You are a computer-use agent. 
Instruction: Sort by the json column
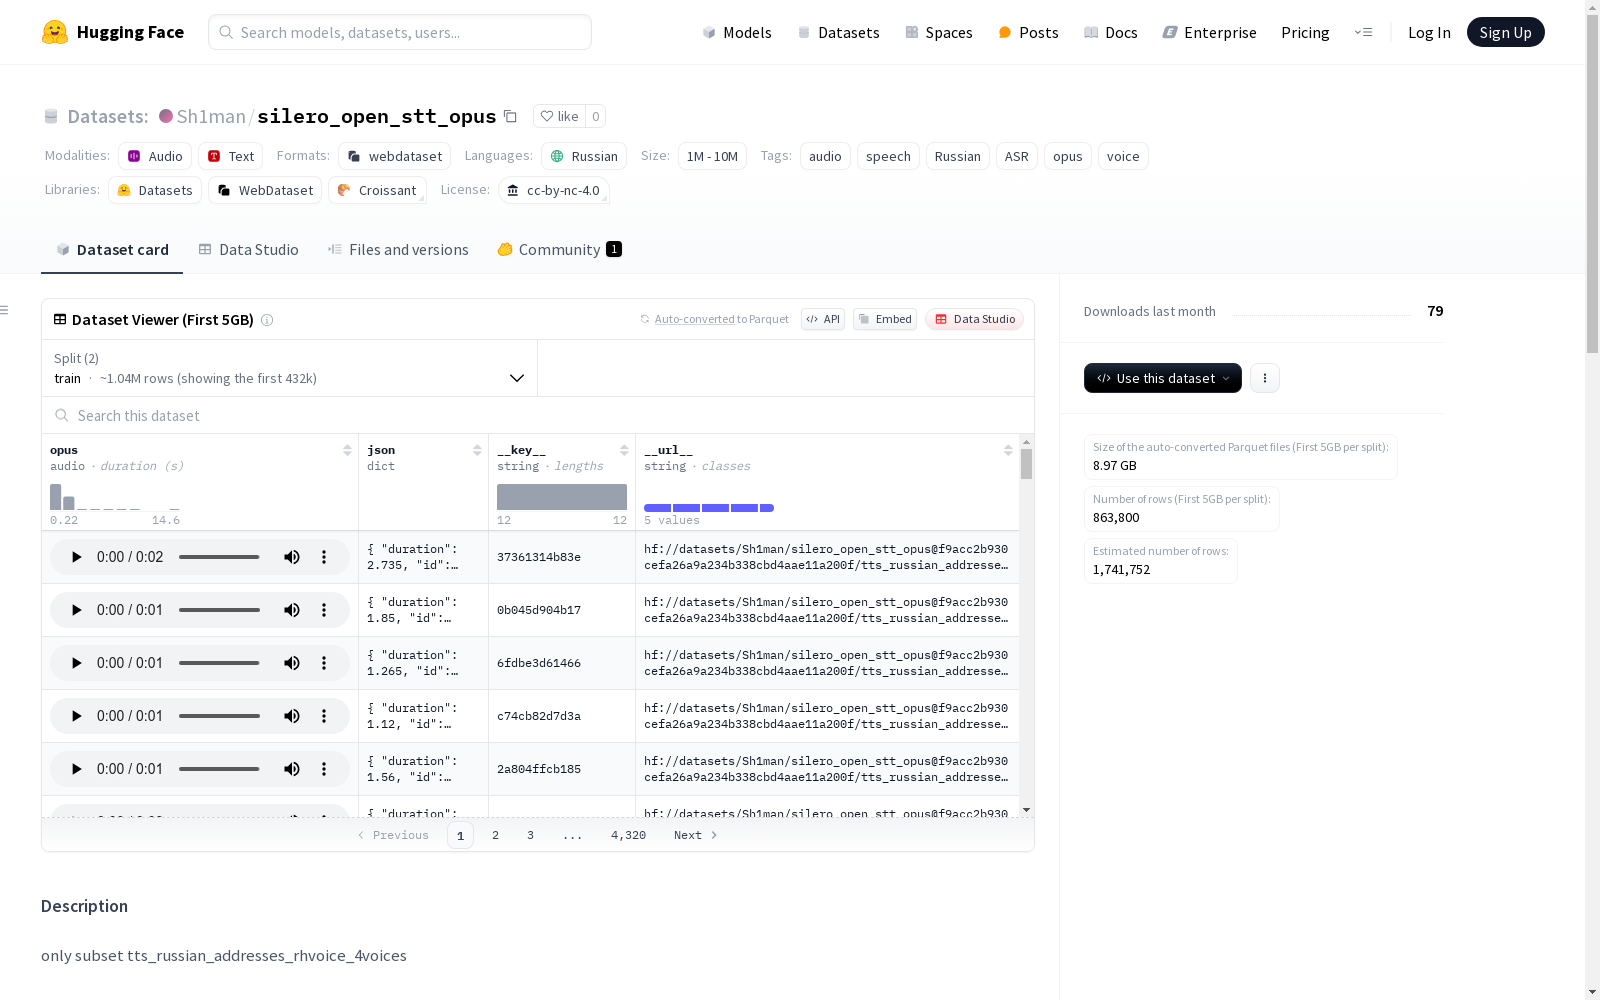(477, 450)
